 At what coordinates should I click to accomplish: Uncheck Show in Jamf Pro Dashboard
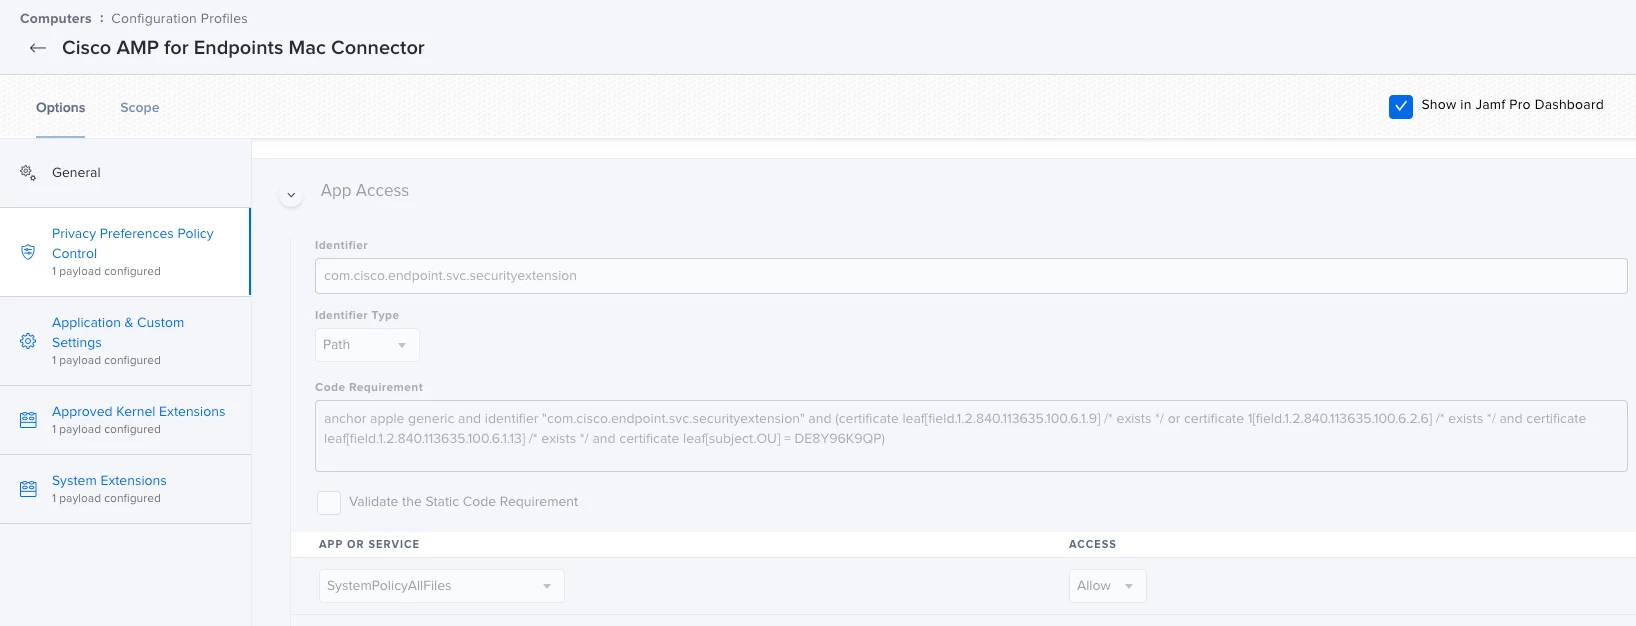(x=1401, y=106)
